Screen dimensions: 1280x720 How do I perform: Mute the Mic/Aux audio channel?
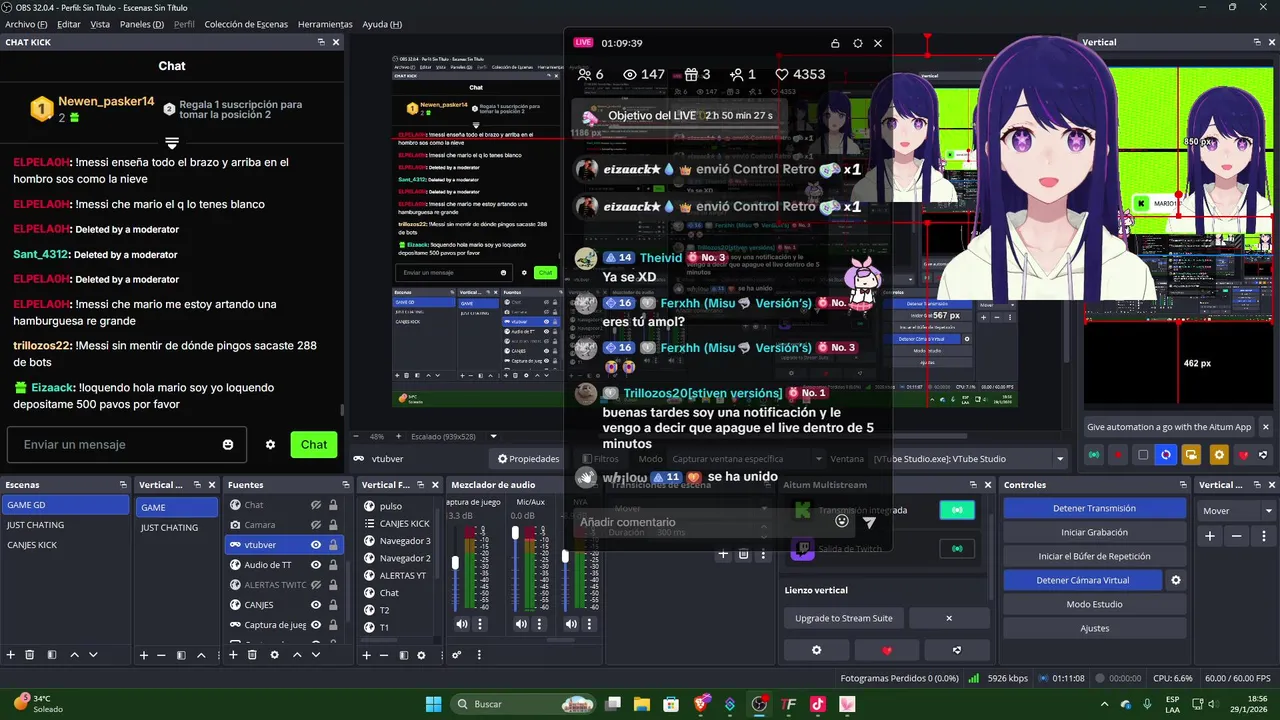(521, 624)
